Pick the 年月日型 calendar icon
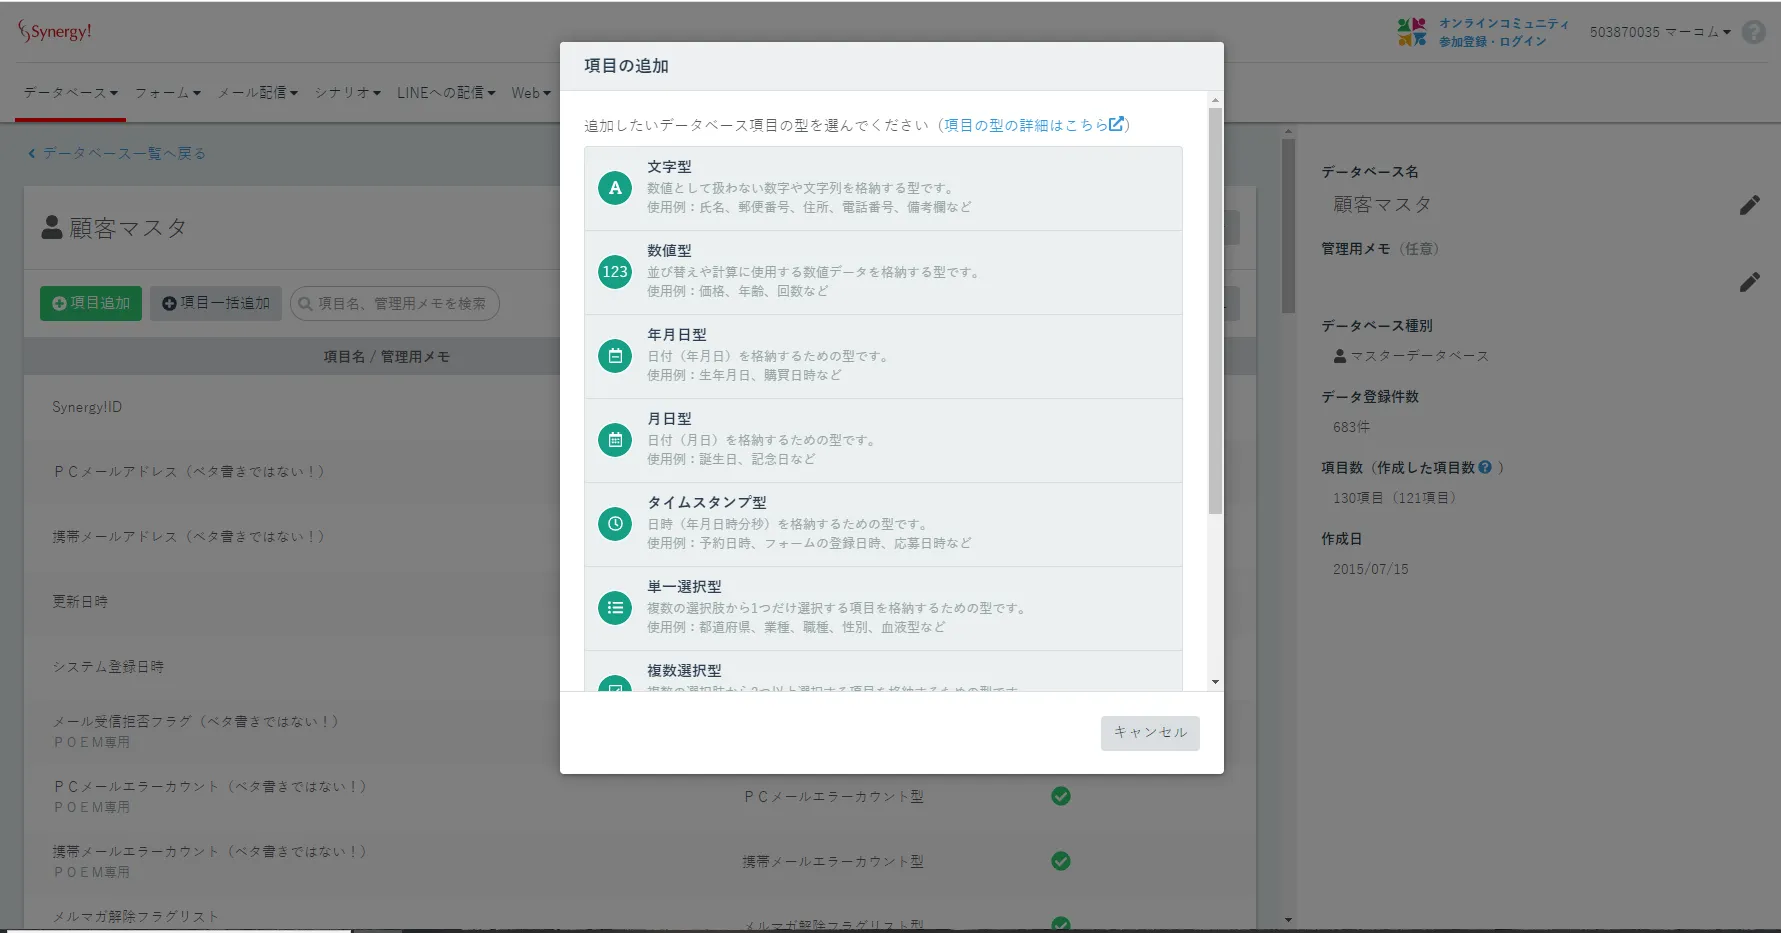 [x=615, y=356]
